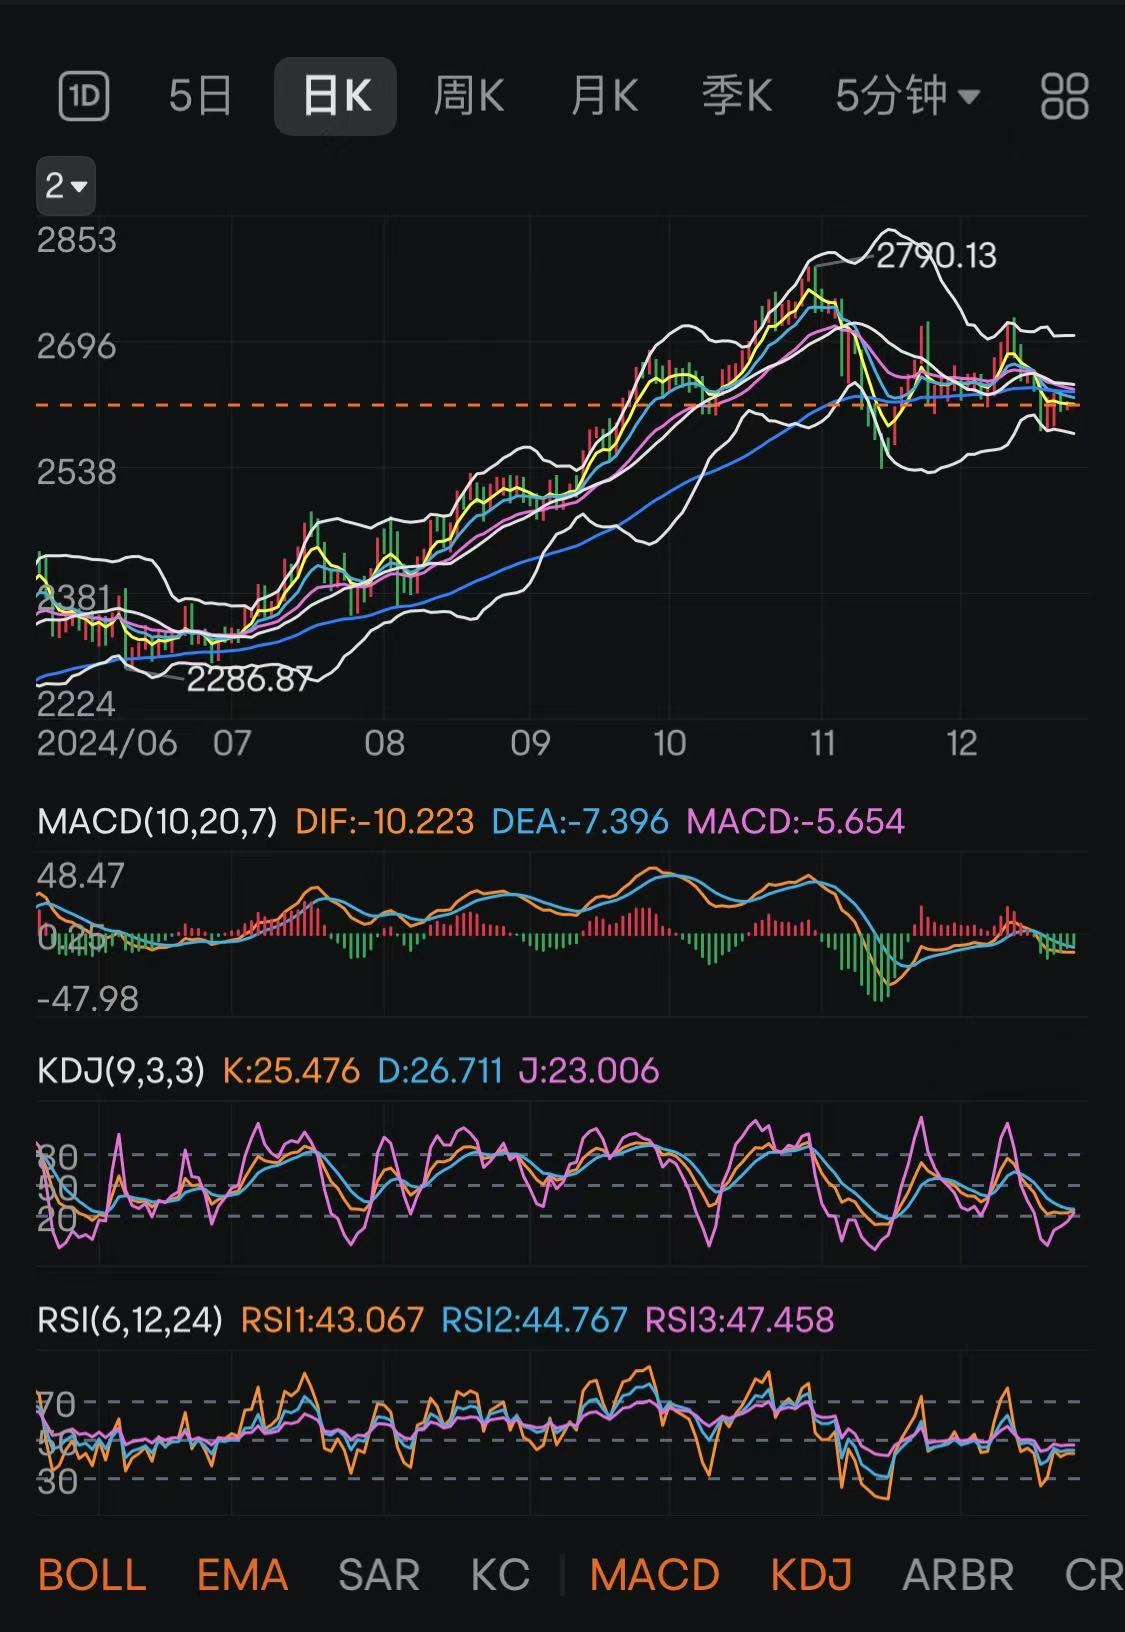The height and width of the screenshot is (1632, 1125).
Task: Switch to the 5日 chart tab
Action: (x=200, y=96)
